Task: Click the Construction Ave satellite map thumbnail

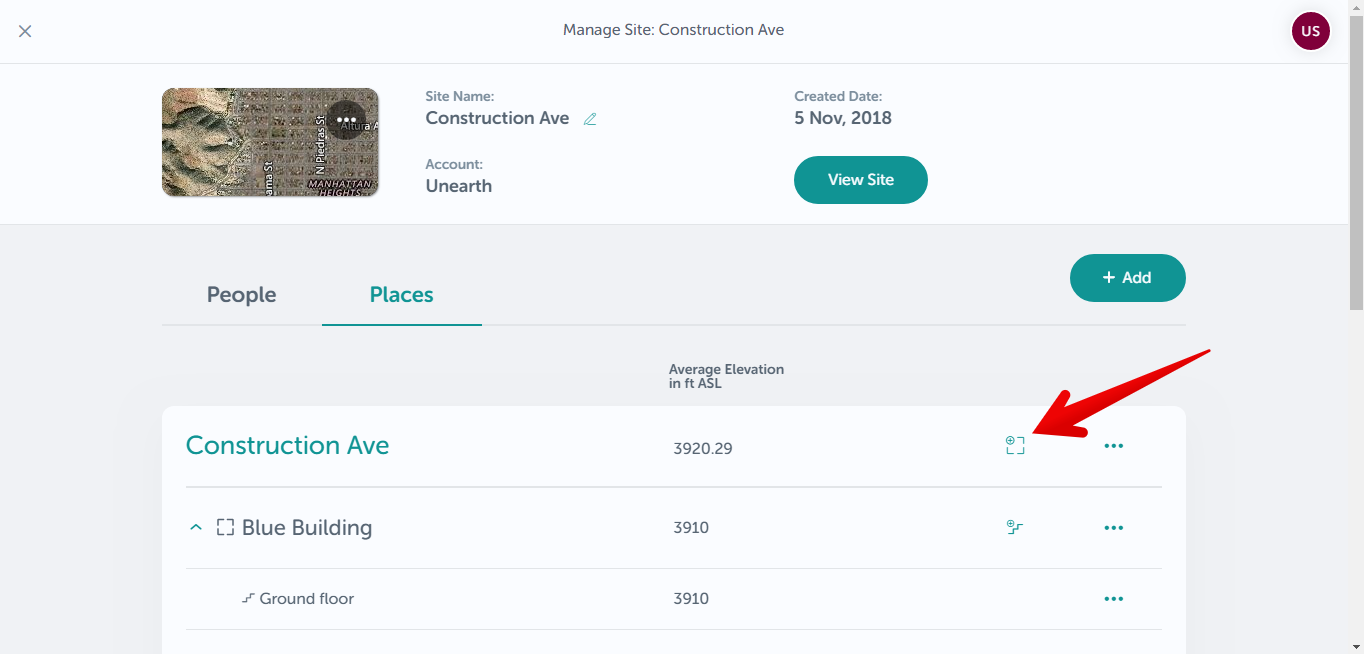Action: tap(270, 142)
